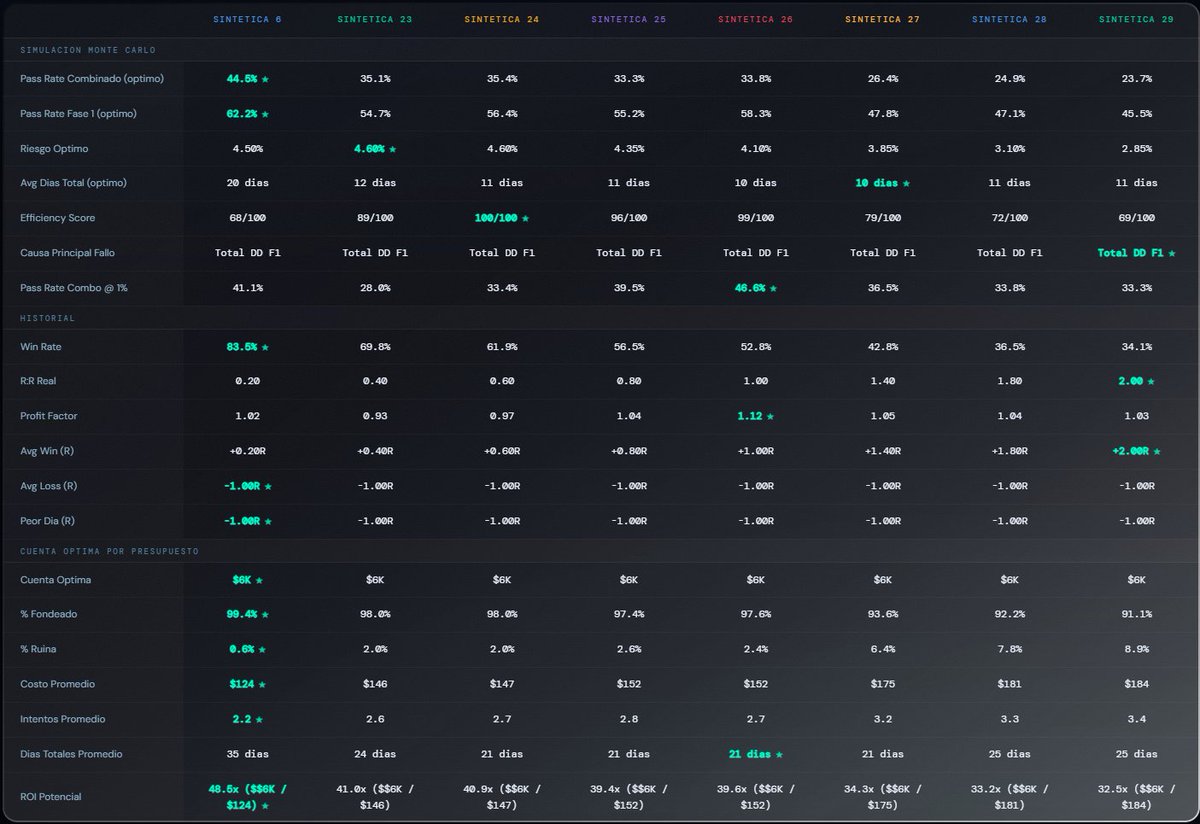Image resolution: width=1200 pixels, height=824 pixels.
Task: Select the highlighted $6K Cuenta Optima value
Action: pyautogui.click(x=242, y=580)
